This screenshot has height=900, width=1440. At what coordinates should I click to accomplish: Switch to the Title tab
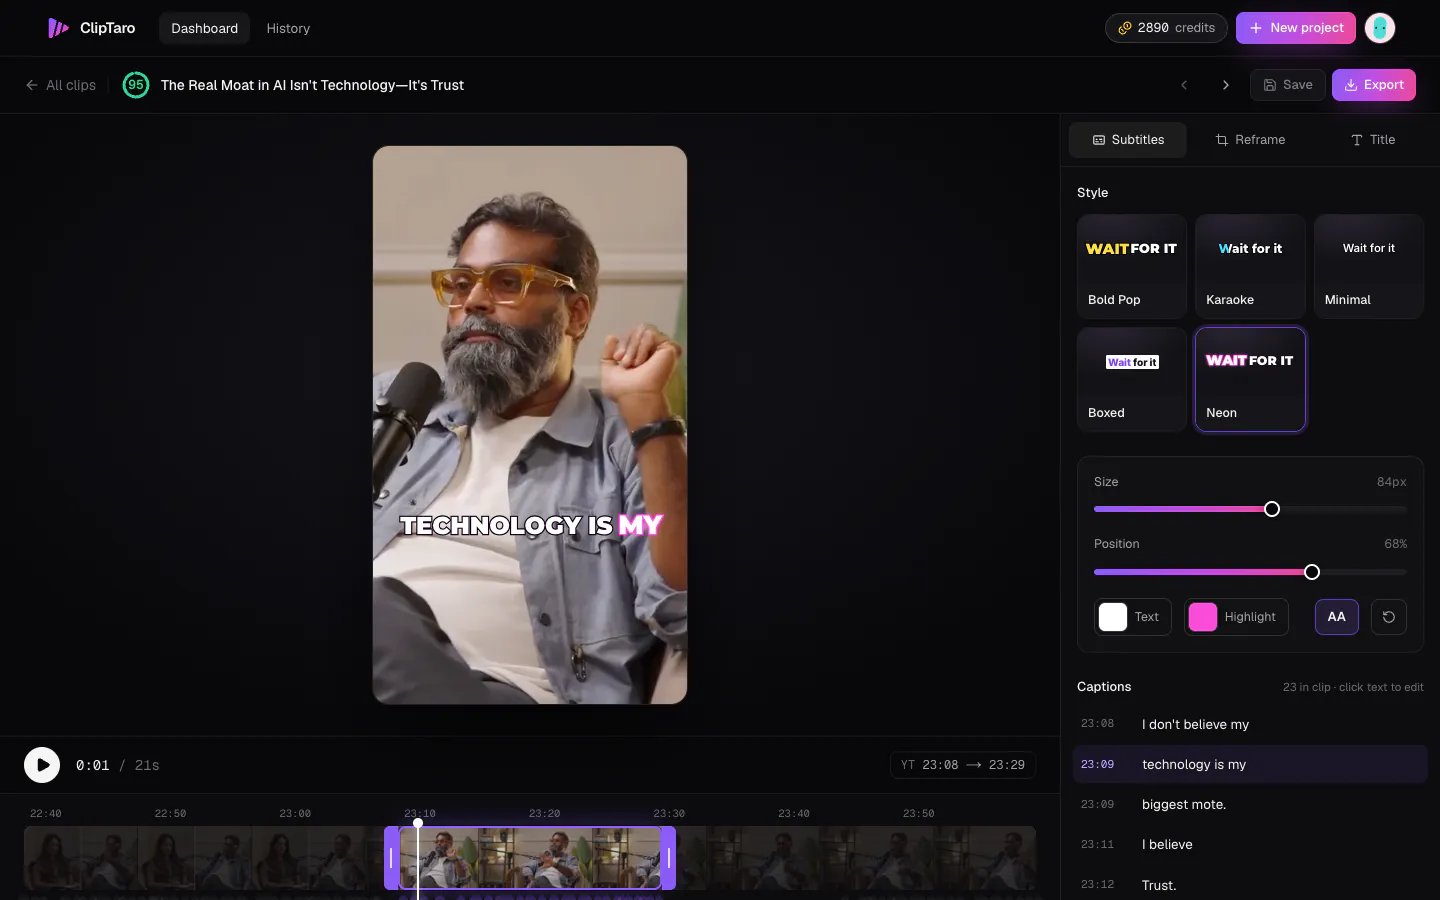pyautogui.click(x=1372, y=140)
